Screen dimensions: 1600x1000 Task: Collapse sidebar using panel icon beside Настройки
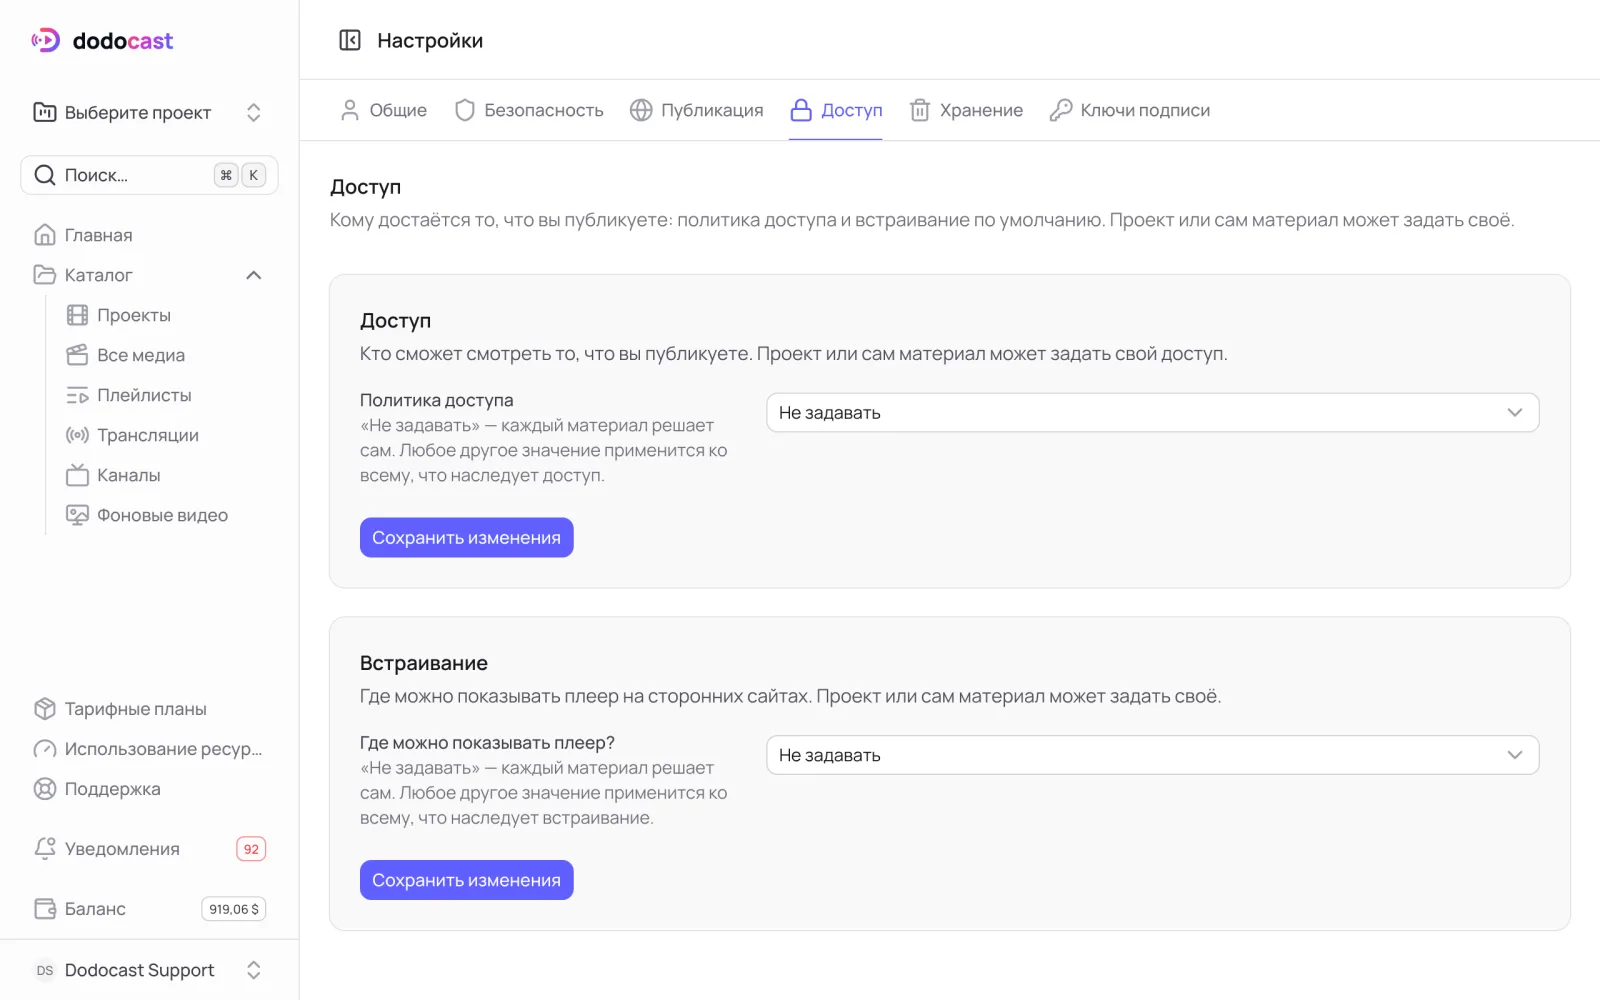(350, 40)
